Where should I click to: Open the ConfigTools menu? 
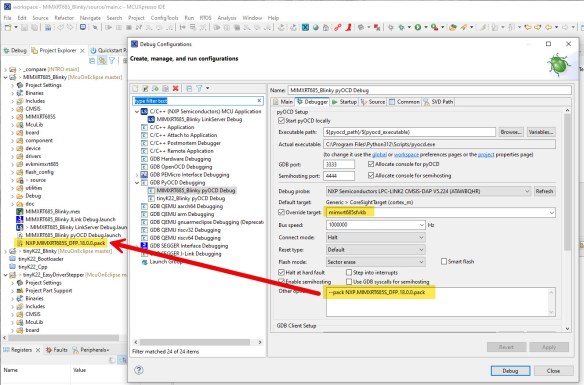(x=164, y=18)
